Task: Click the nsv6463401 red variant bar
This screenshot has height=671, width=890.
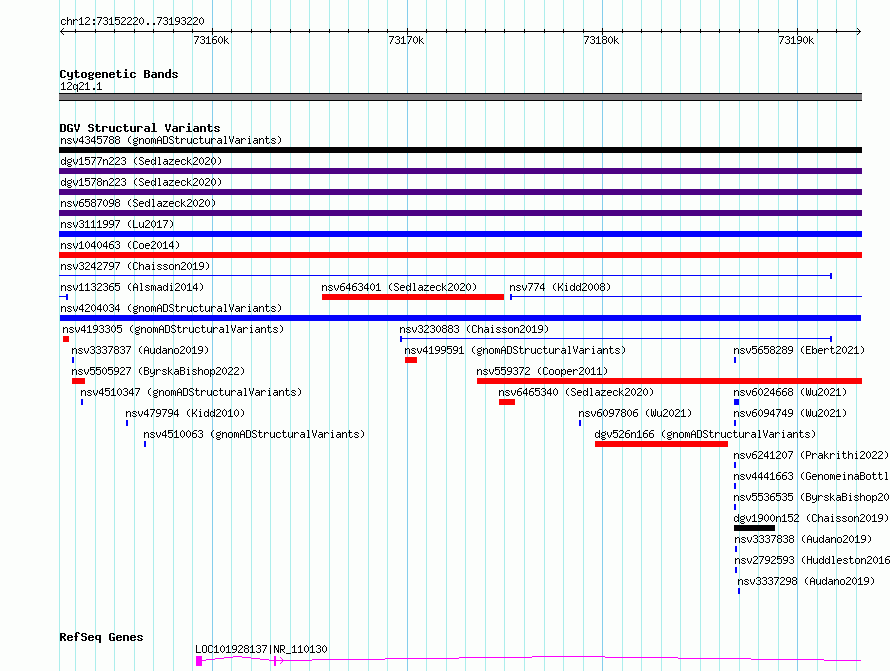Action: [413, 297]
